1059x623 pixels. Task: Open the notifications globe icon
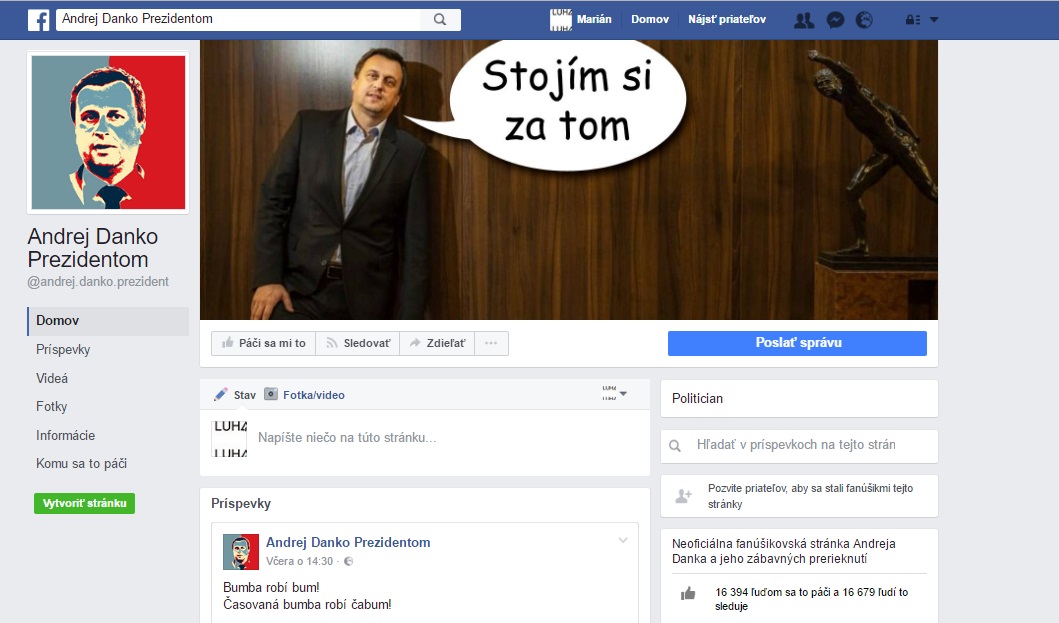point(864,19)
